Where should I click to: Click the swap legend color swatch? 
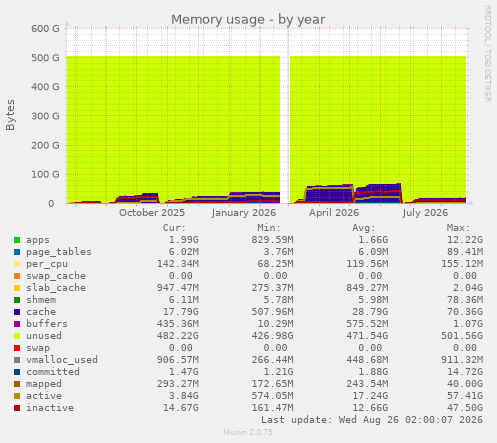tap(17, 348)
